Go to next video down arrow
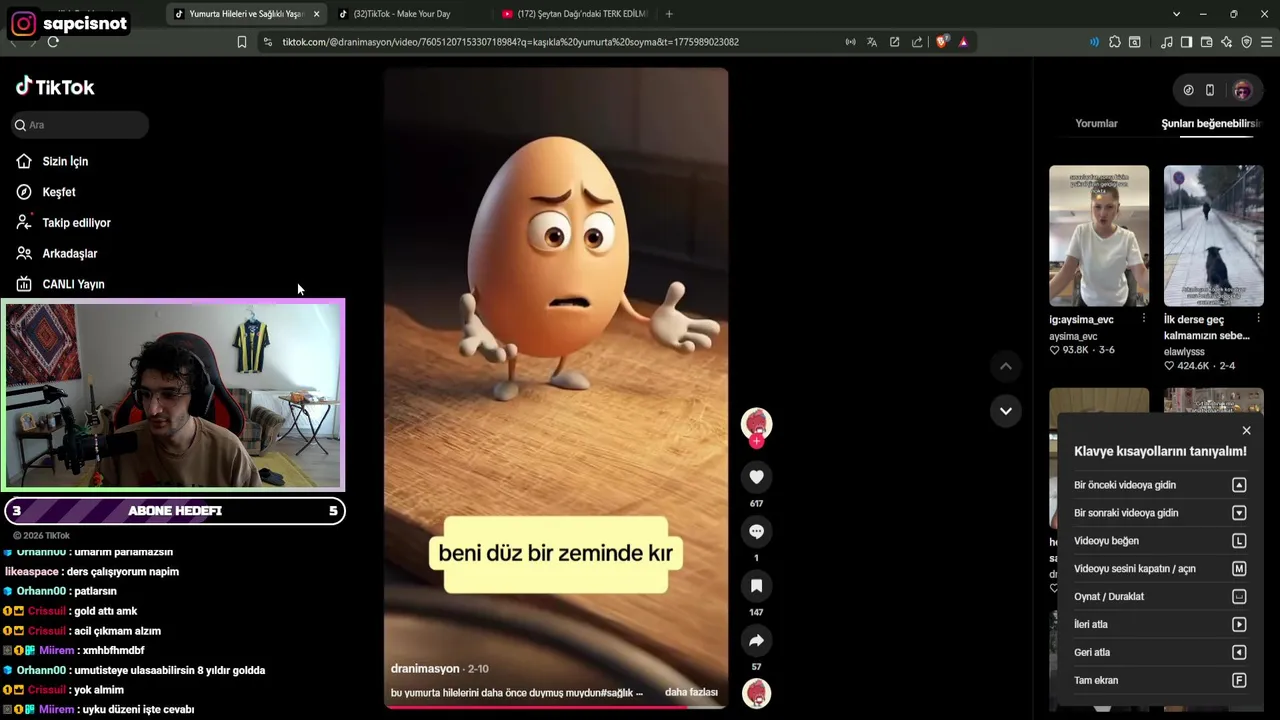Screen dimensions: 1280x720 [1006, 411]
